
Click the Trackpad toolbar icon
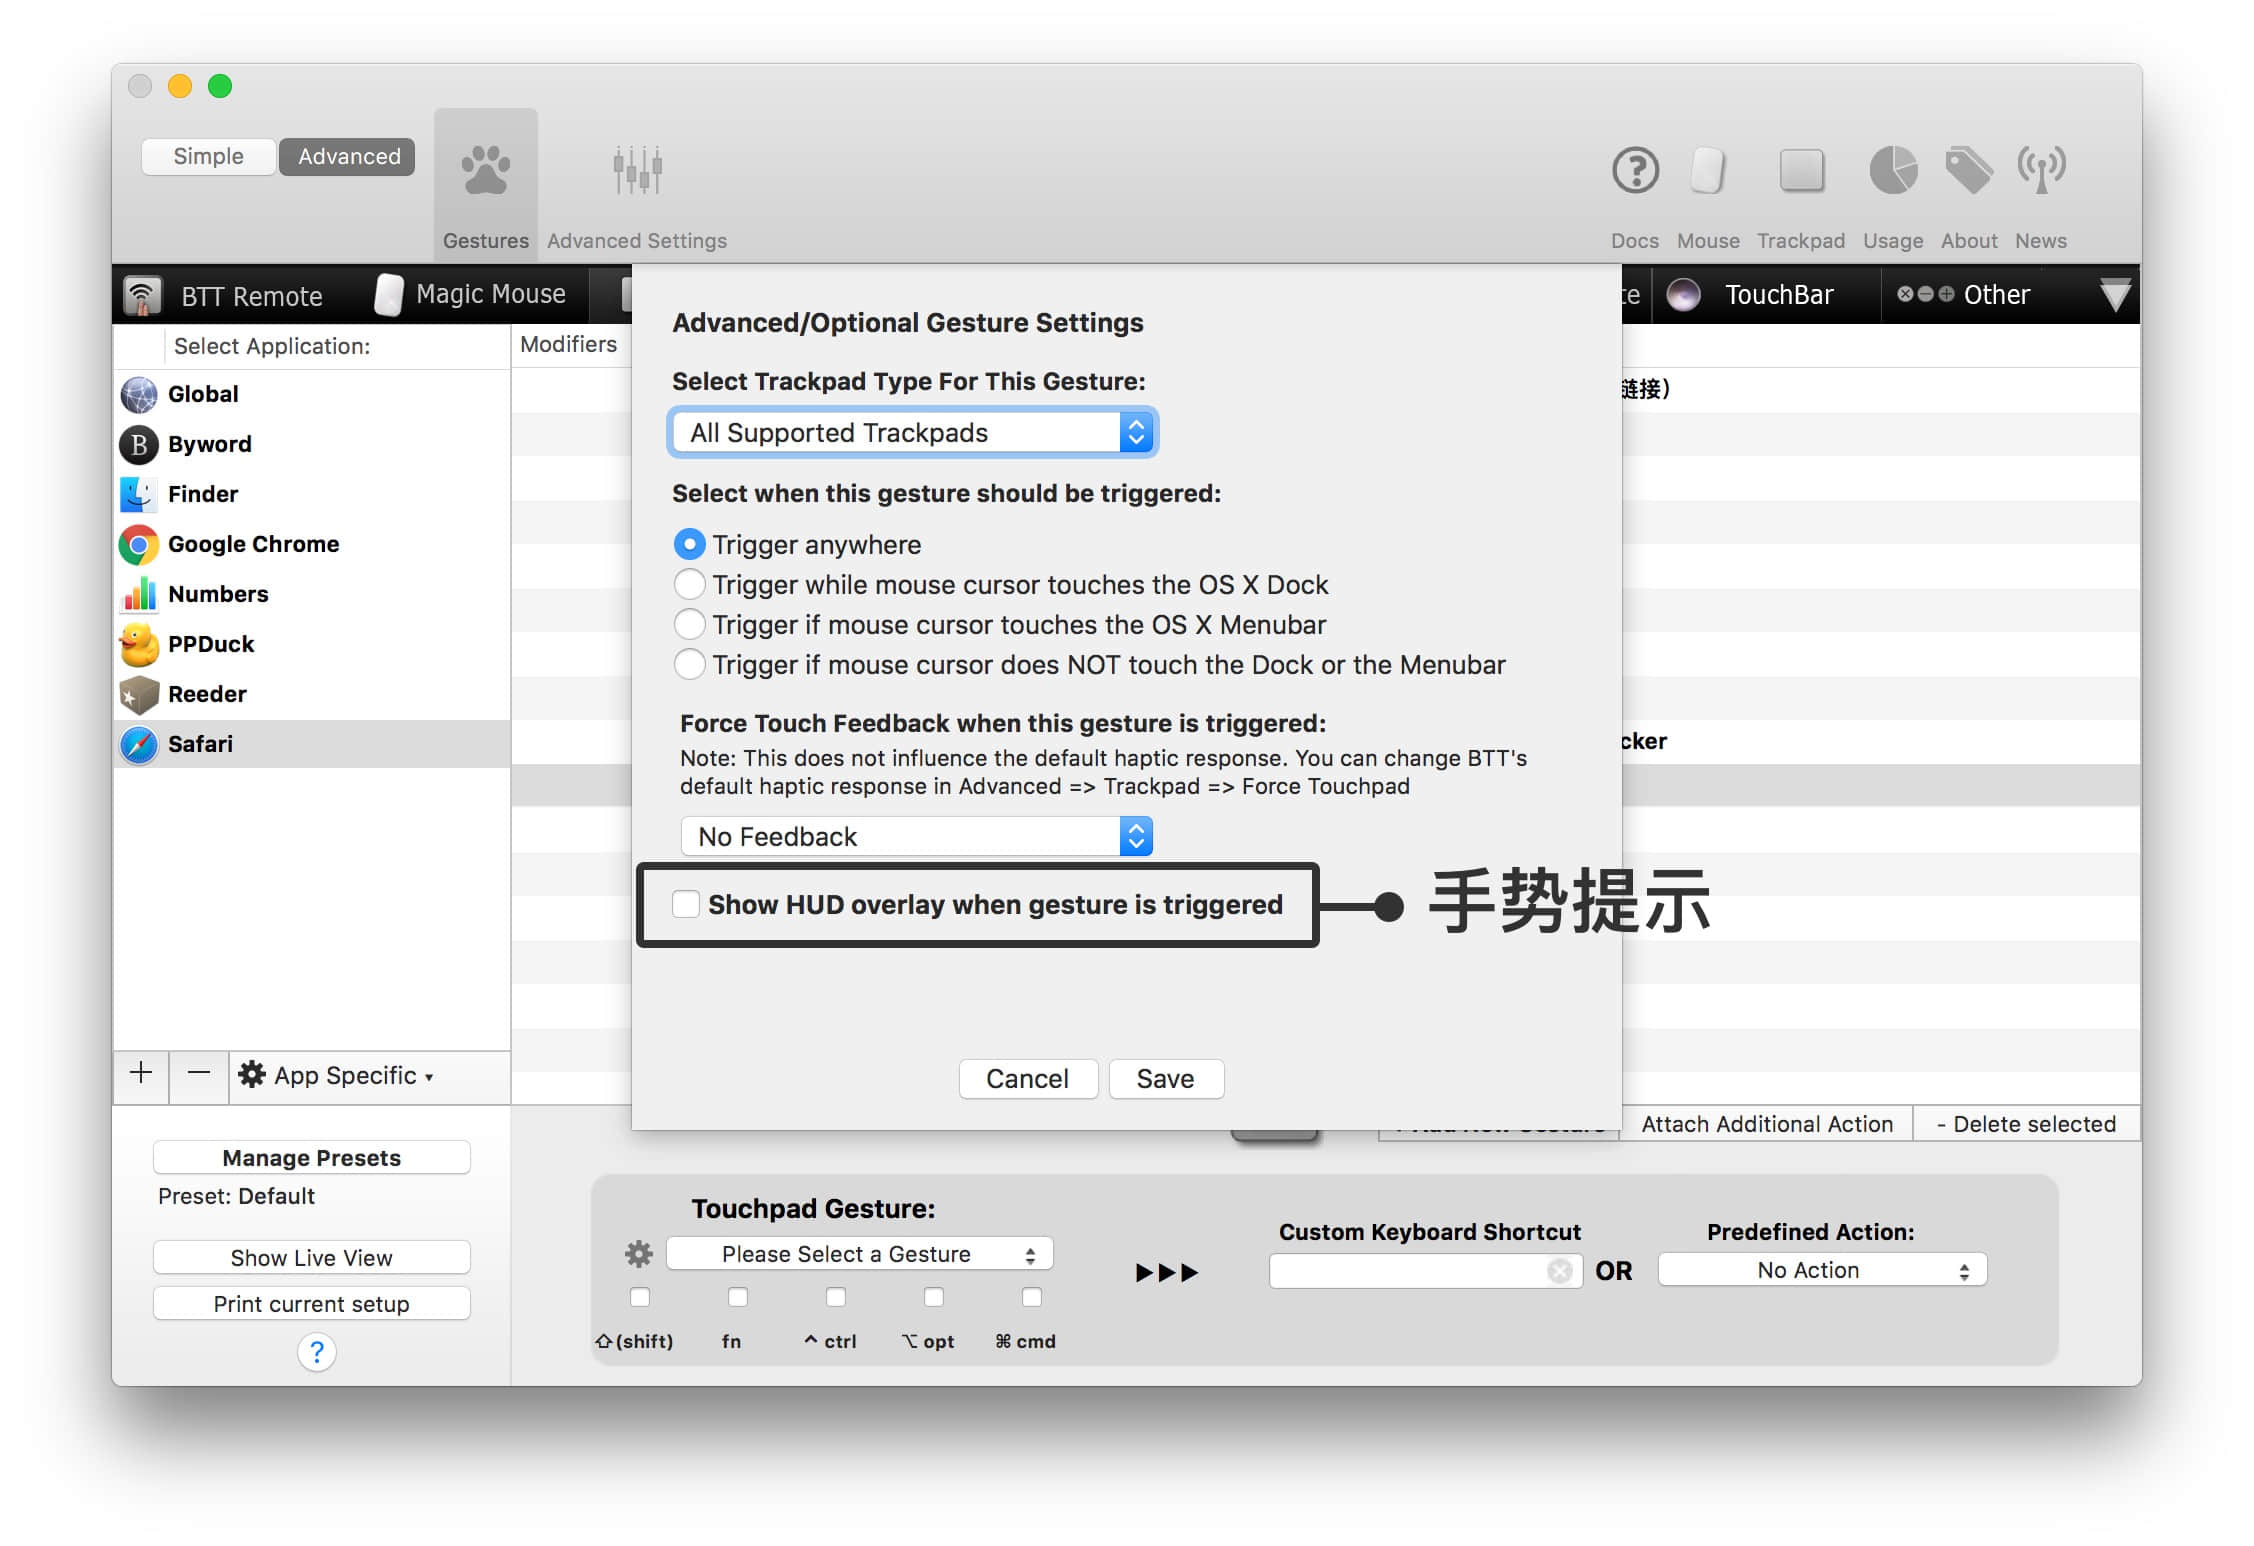pyautogui.click(x=1800, y=171)
